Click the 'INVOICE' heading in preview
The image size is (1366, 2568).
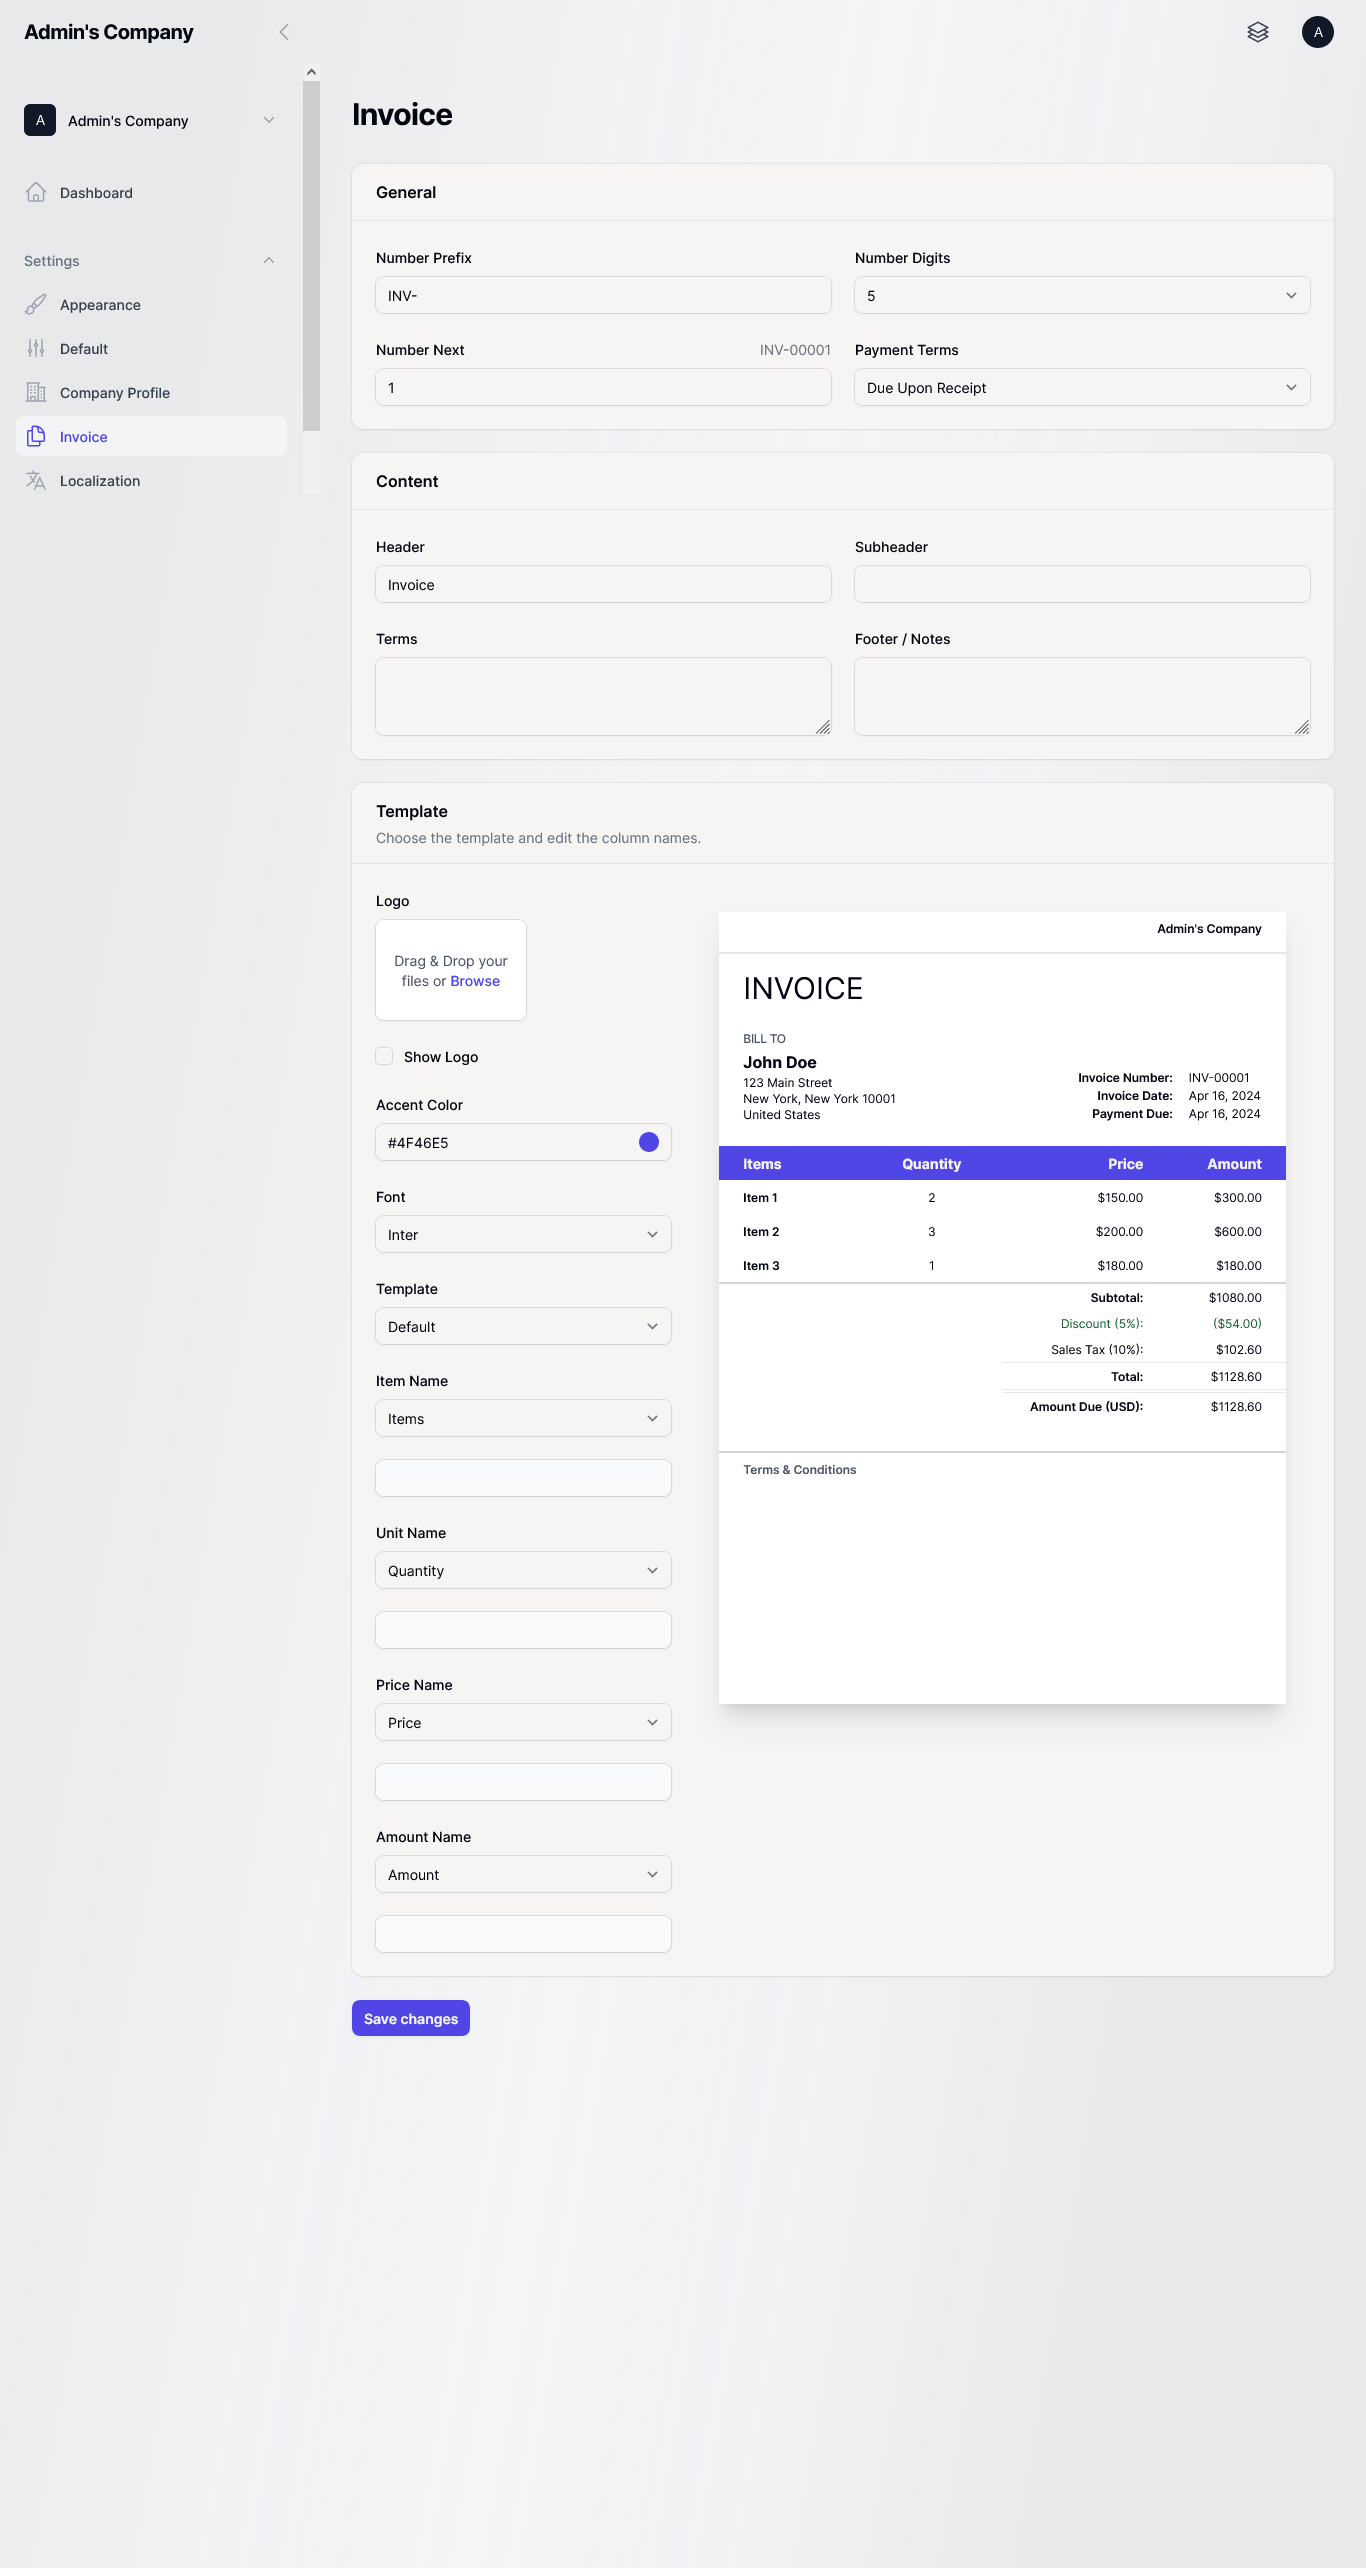803,988
